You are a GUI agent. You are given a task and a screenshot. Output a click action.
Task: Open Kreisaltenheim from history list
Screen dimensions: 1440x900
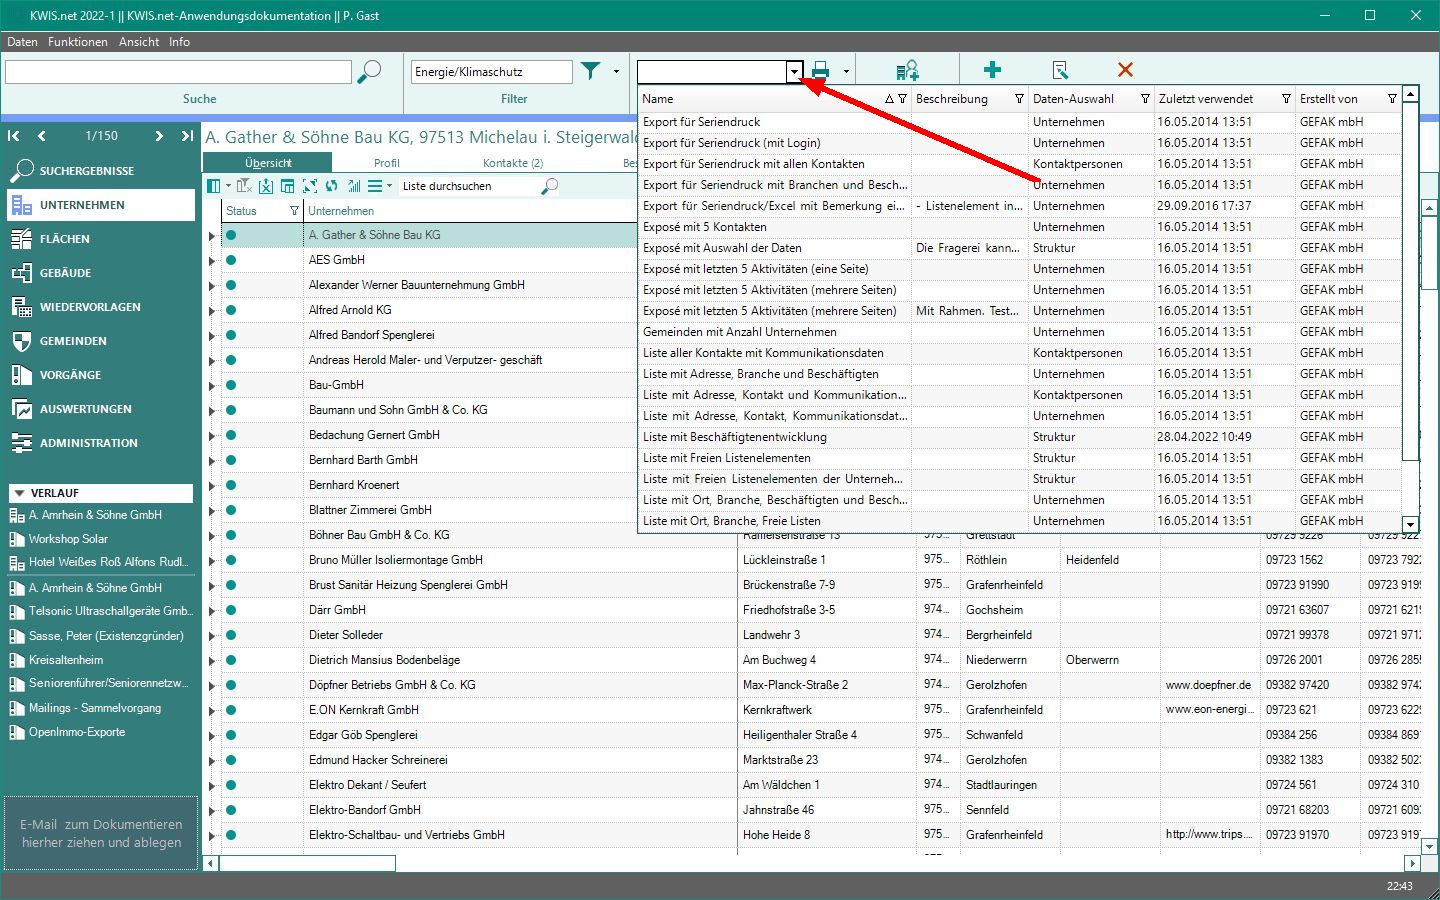(x=66, y=660)
